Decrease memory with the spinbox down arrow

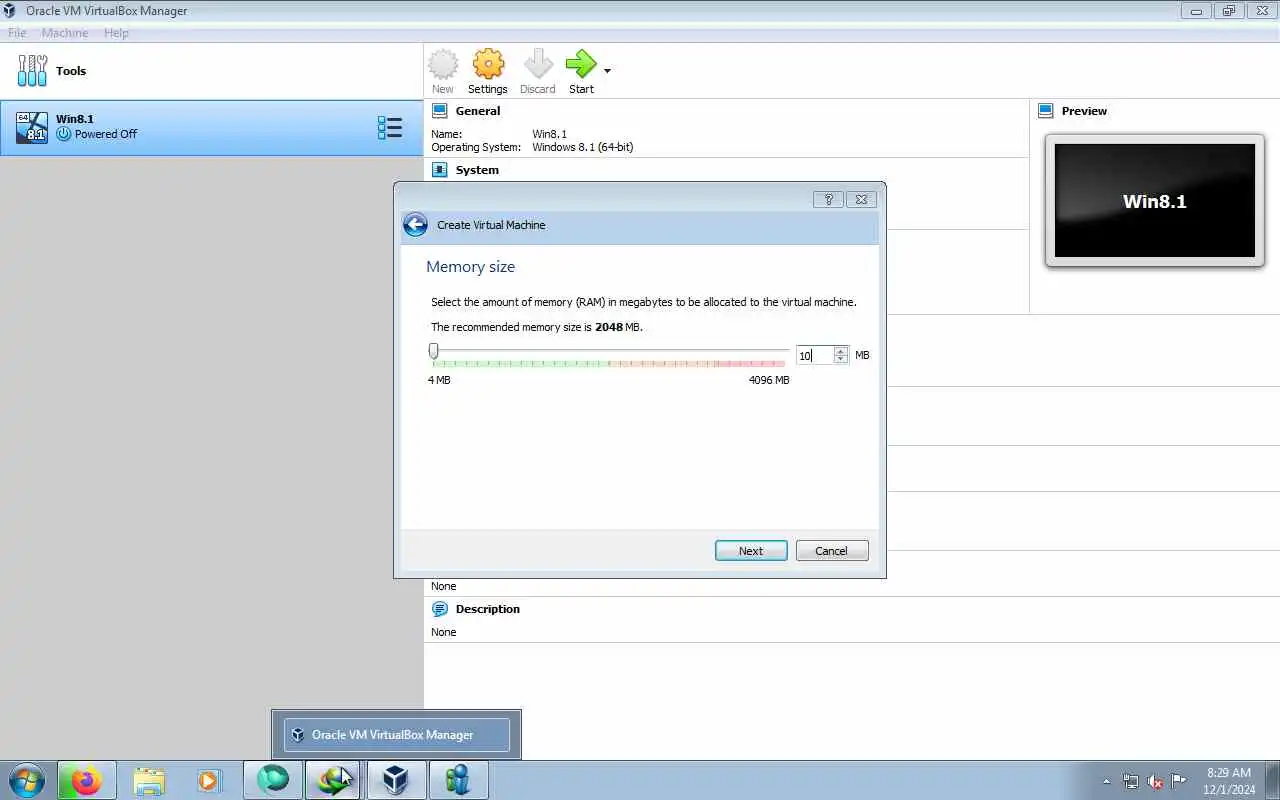(x=840, y=359)
